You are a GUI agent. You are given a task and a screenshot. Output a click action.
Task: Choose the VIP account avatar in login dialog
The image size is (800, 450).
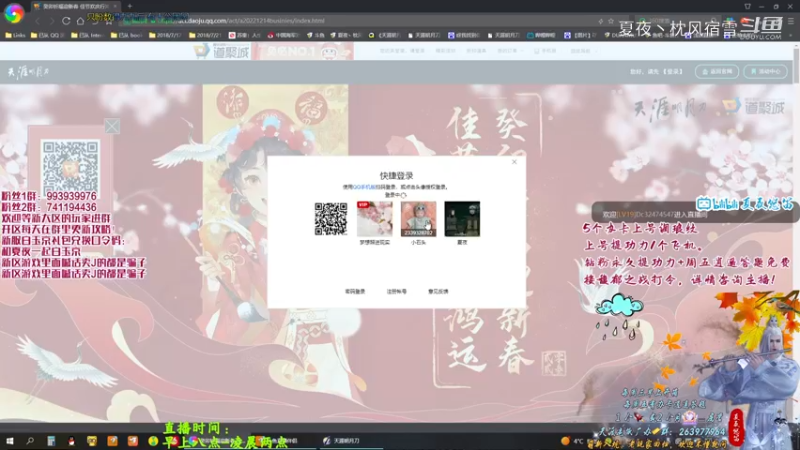(x=374, y=218)
